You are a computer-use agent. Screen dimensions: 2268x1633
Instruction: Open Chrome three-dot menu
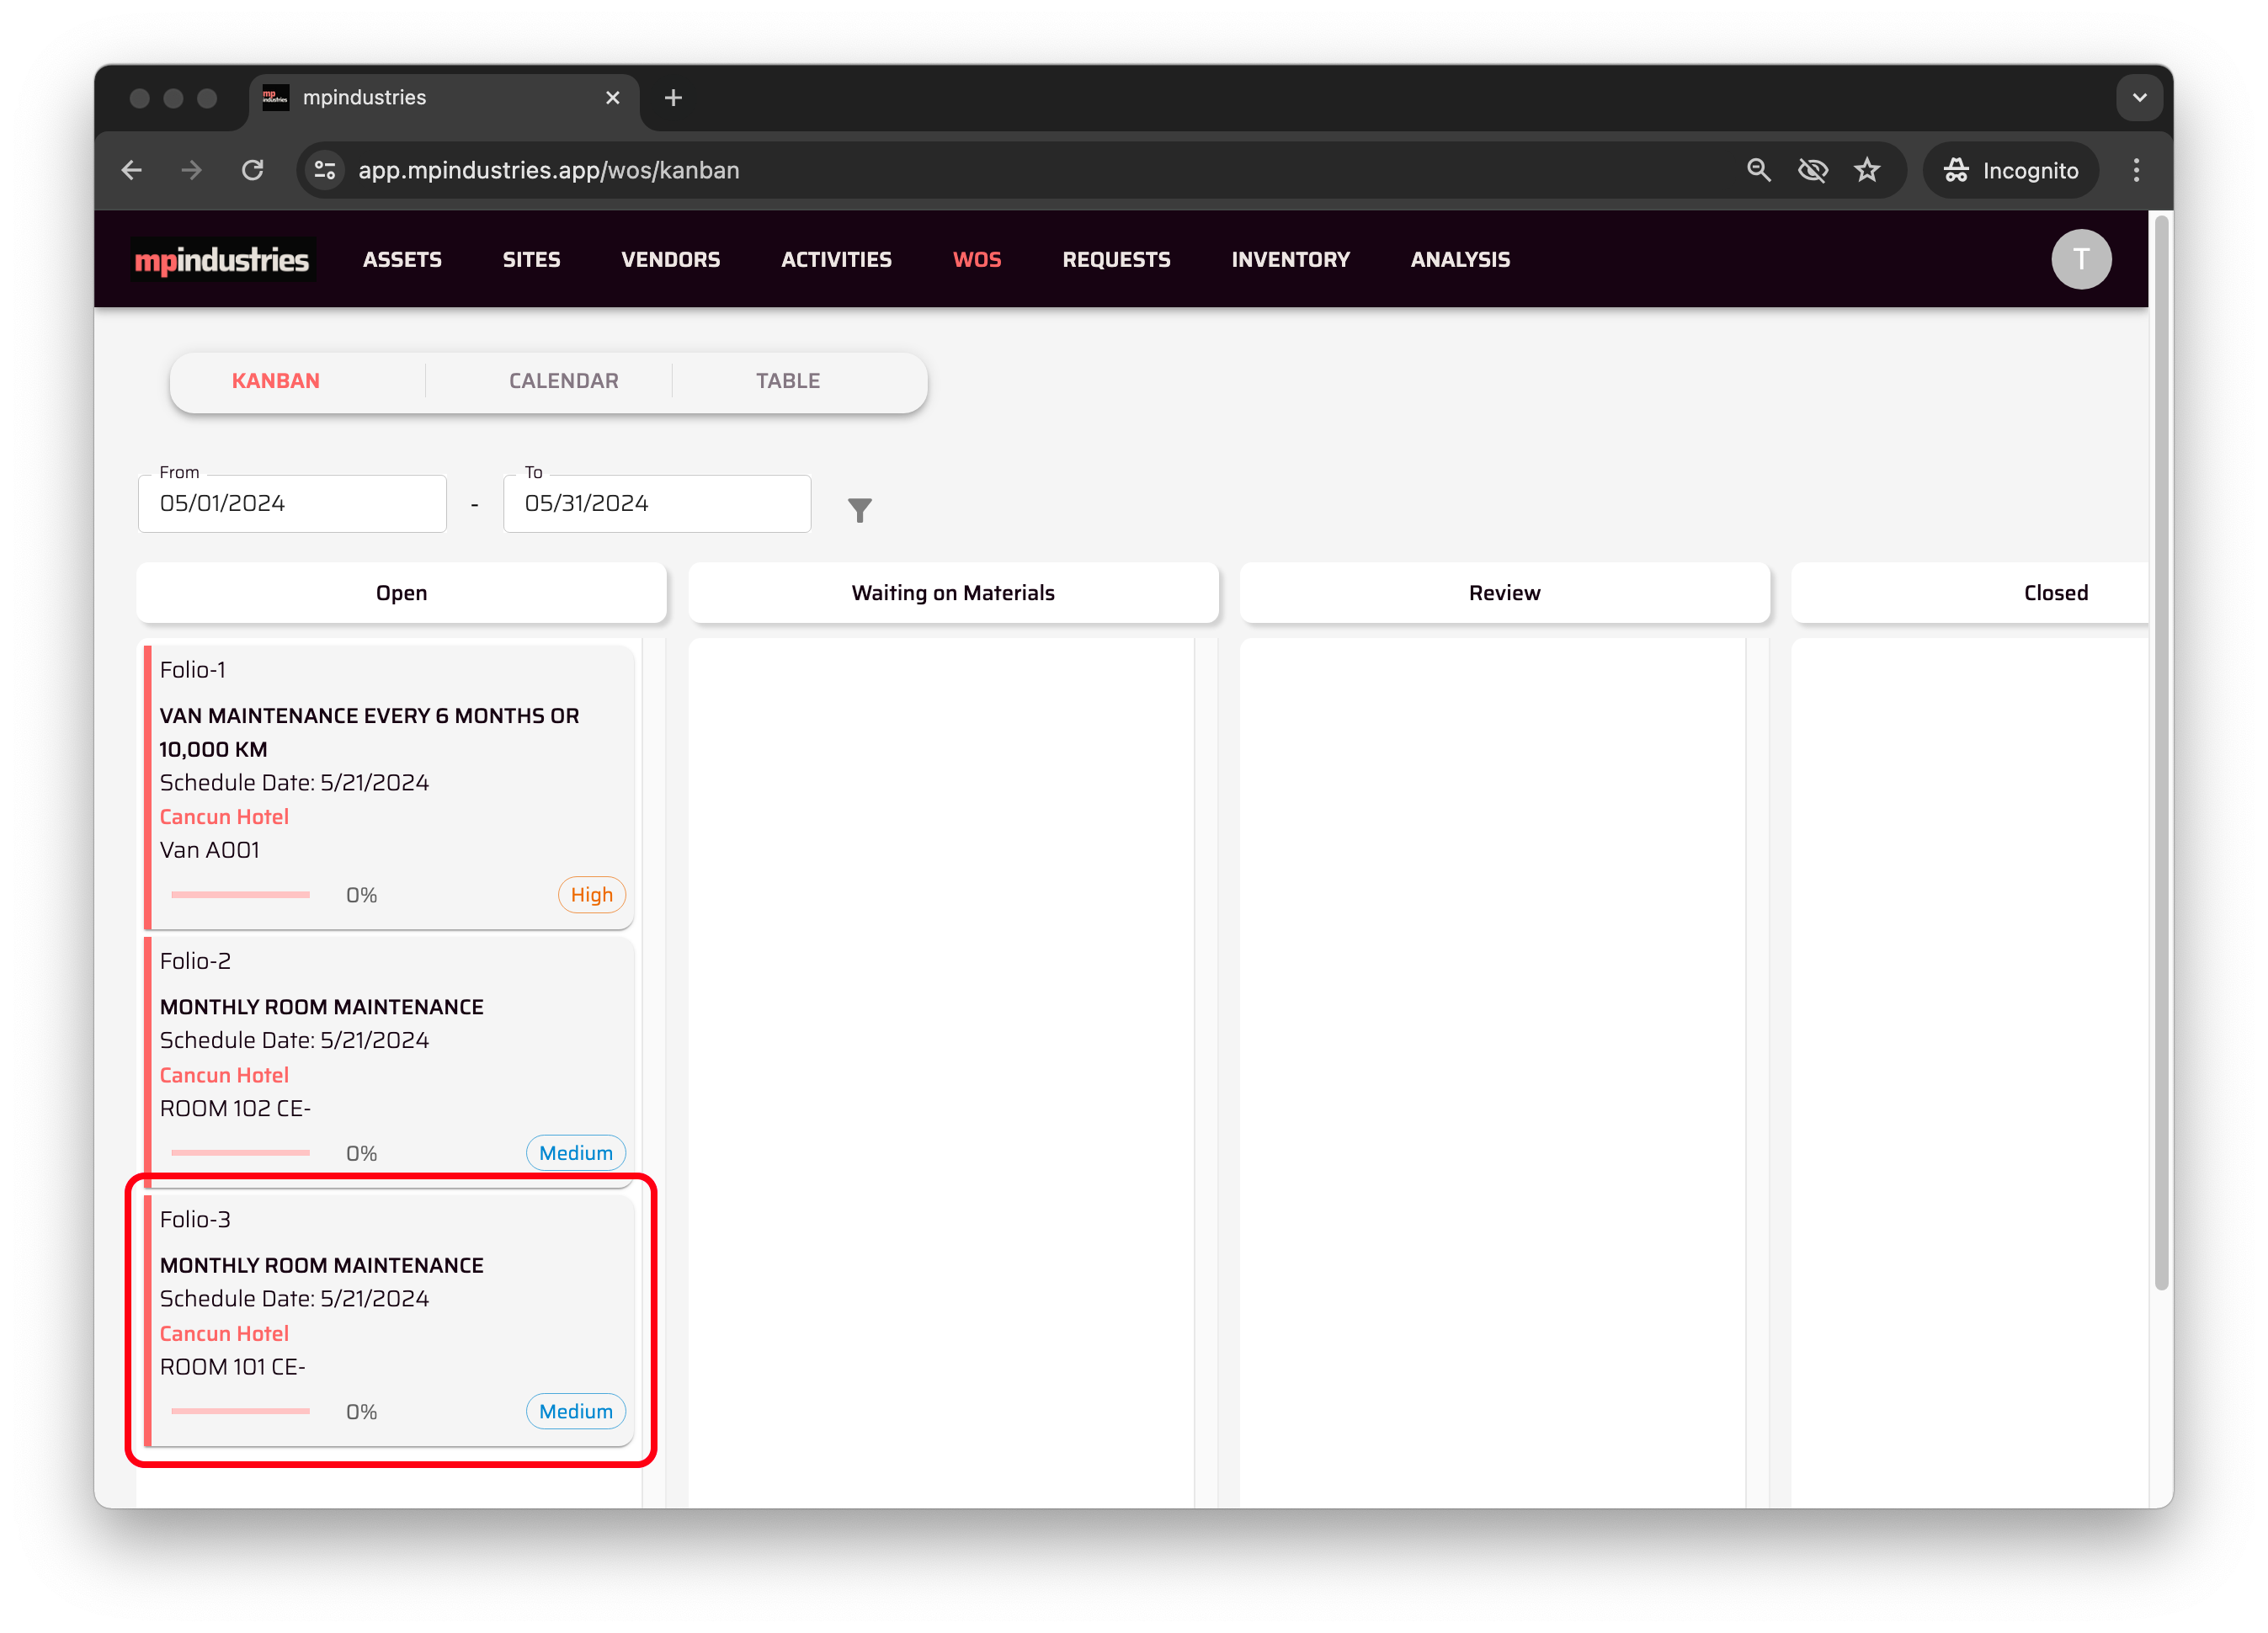pyautogui.click(x=2136, y=170)
